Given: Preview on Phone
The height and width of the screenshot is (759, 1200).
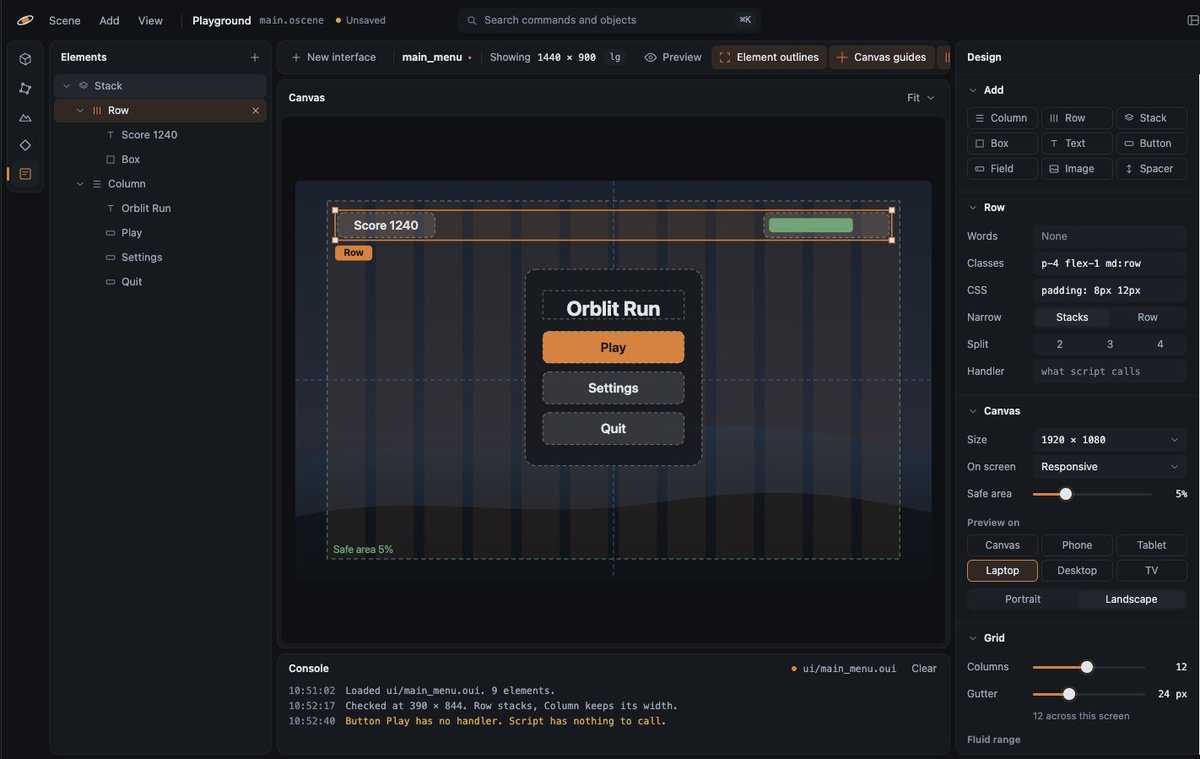Looking at the screenshot, I should tap(1076, 545).
